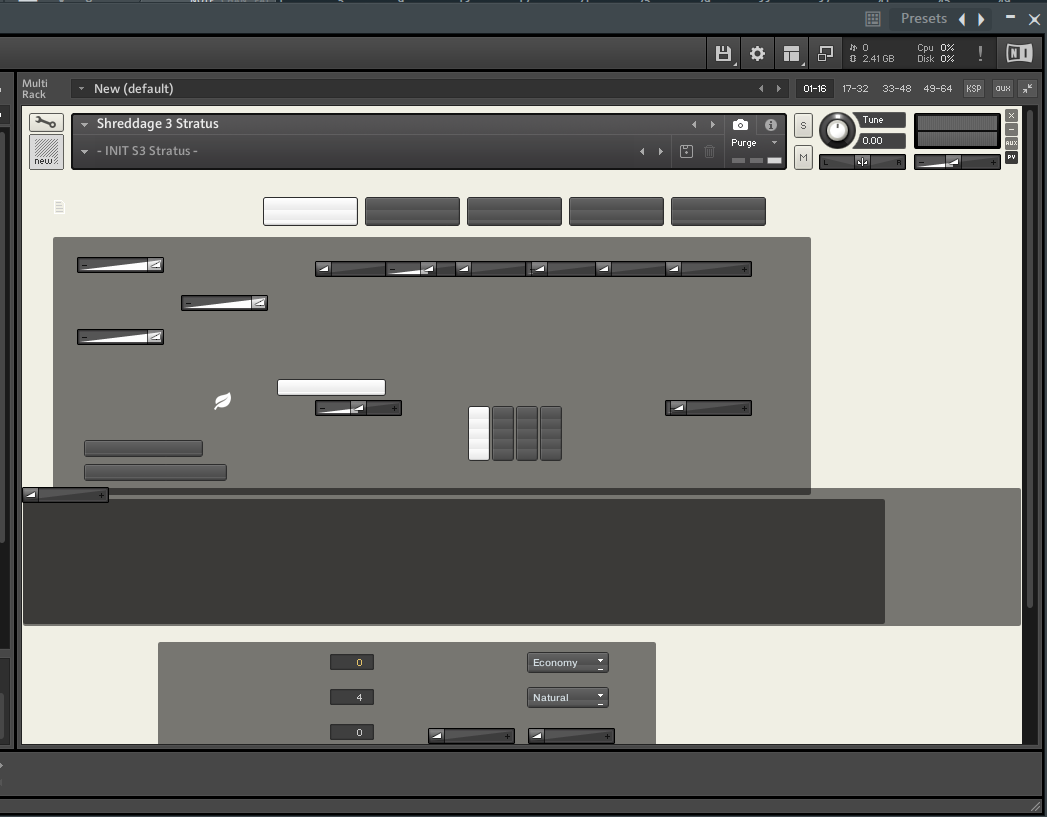The height and width of the screenshot is (817, 1047).
Task: Click the minimized view icon beside layout
Action: [825, 53]
